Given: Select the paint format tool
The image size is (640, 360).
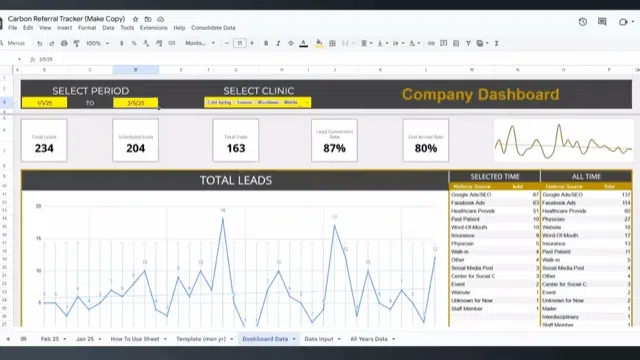Looking at the screenshot, I should coord(76,43).
